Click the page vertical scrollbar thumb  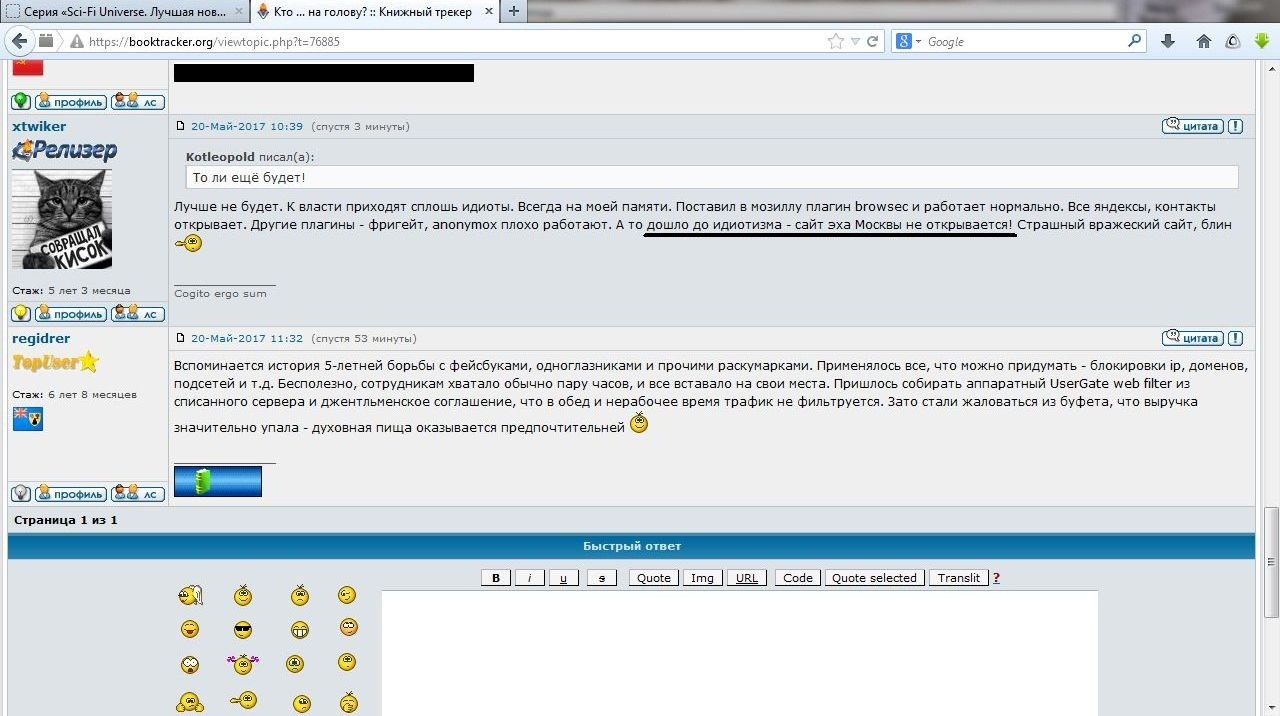point(1271,540)
